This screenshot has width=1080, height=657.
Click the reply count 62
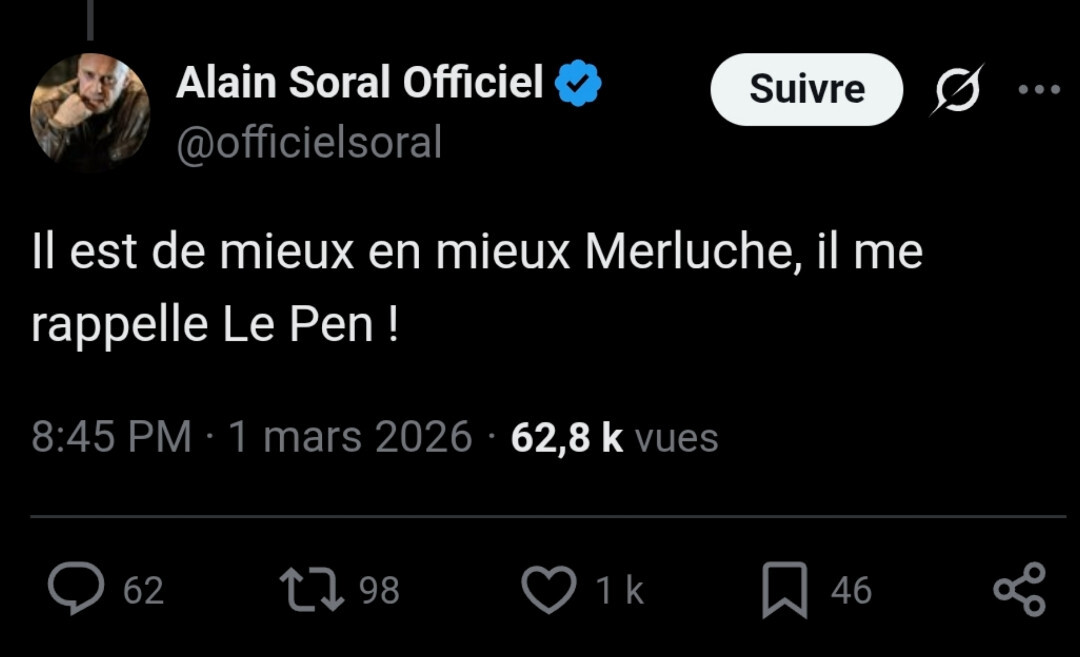[143, 590]
